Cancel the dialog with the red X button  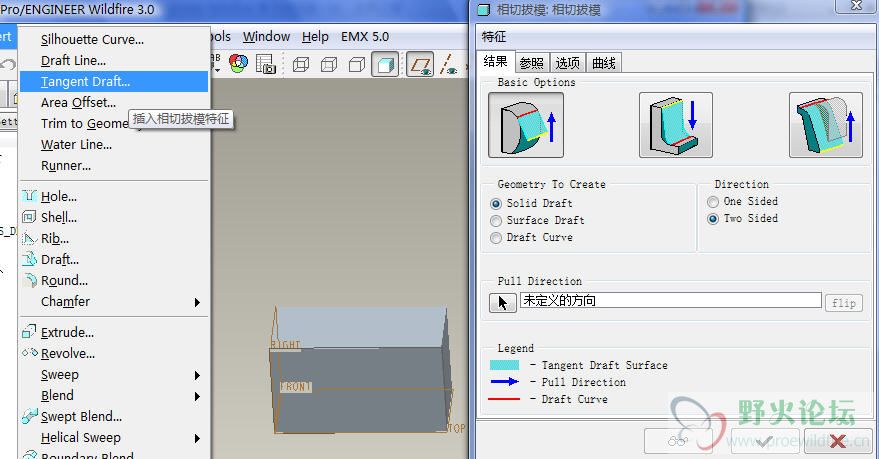pyautogui.click(x=838, y=441)
